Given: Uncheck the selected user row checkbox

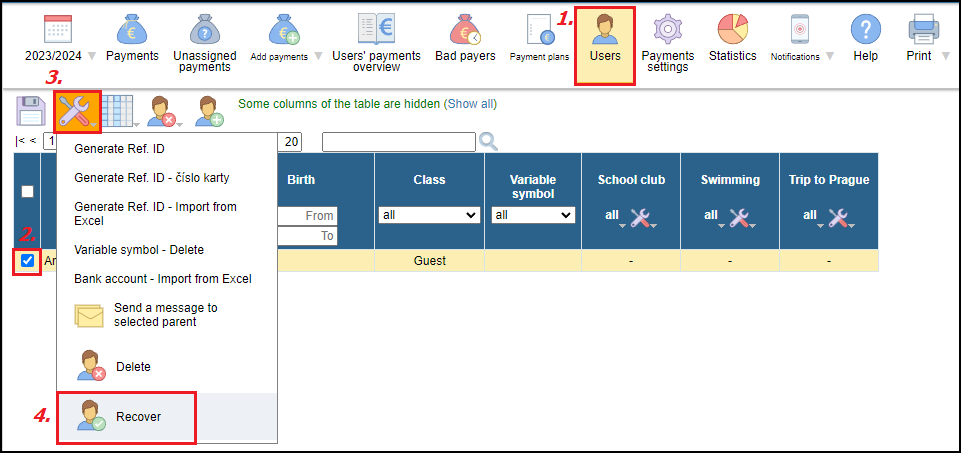Looking at the screenshot, I should click(28, 261).
